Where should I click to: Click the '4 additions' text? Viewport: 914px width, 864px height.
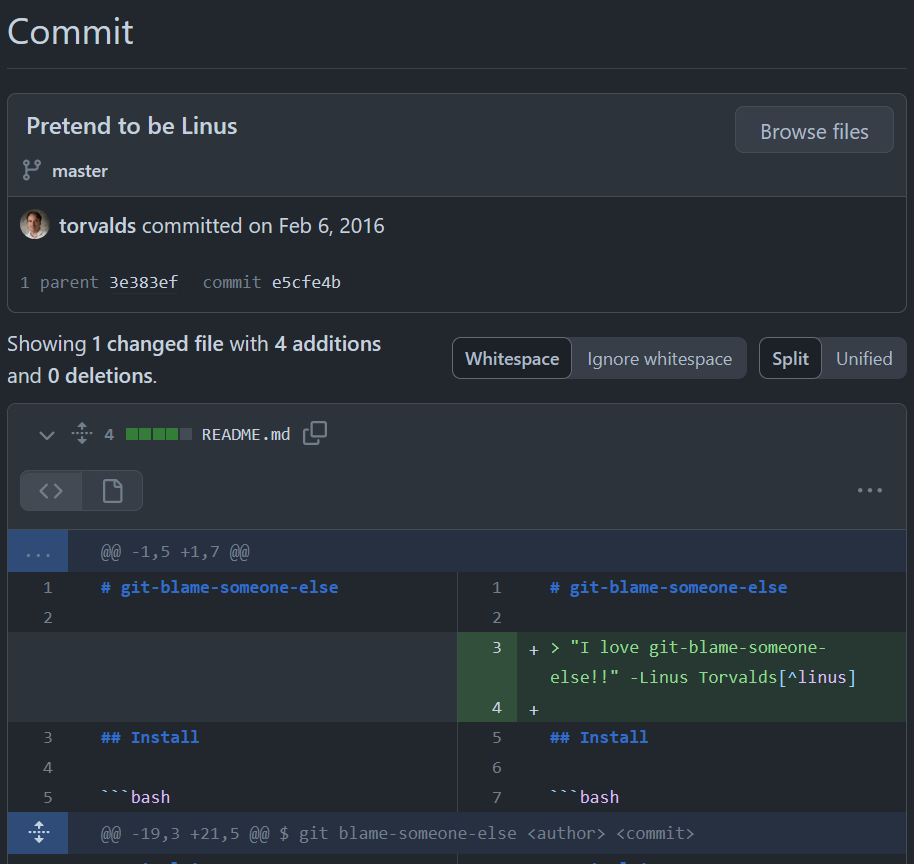(x=328, y=344)
